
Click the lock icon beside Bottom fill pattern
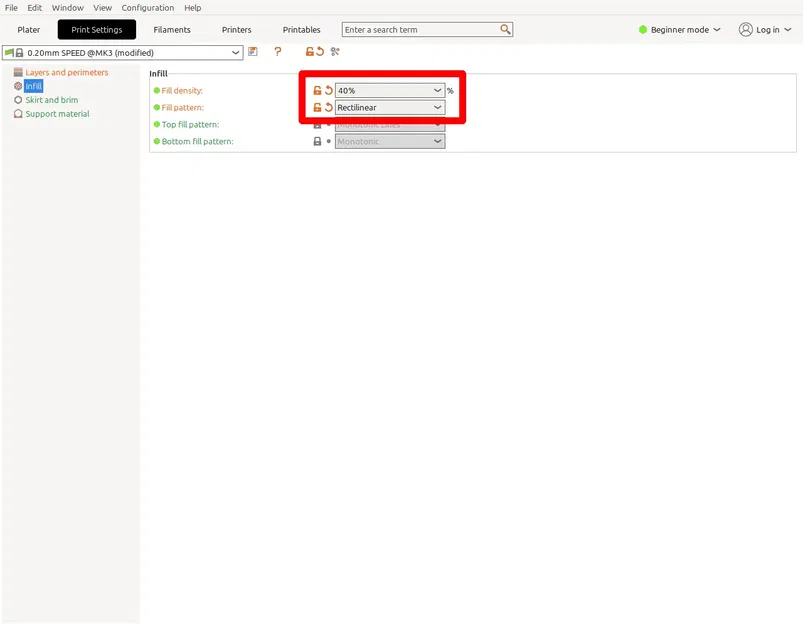tap(318, 141)
